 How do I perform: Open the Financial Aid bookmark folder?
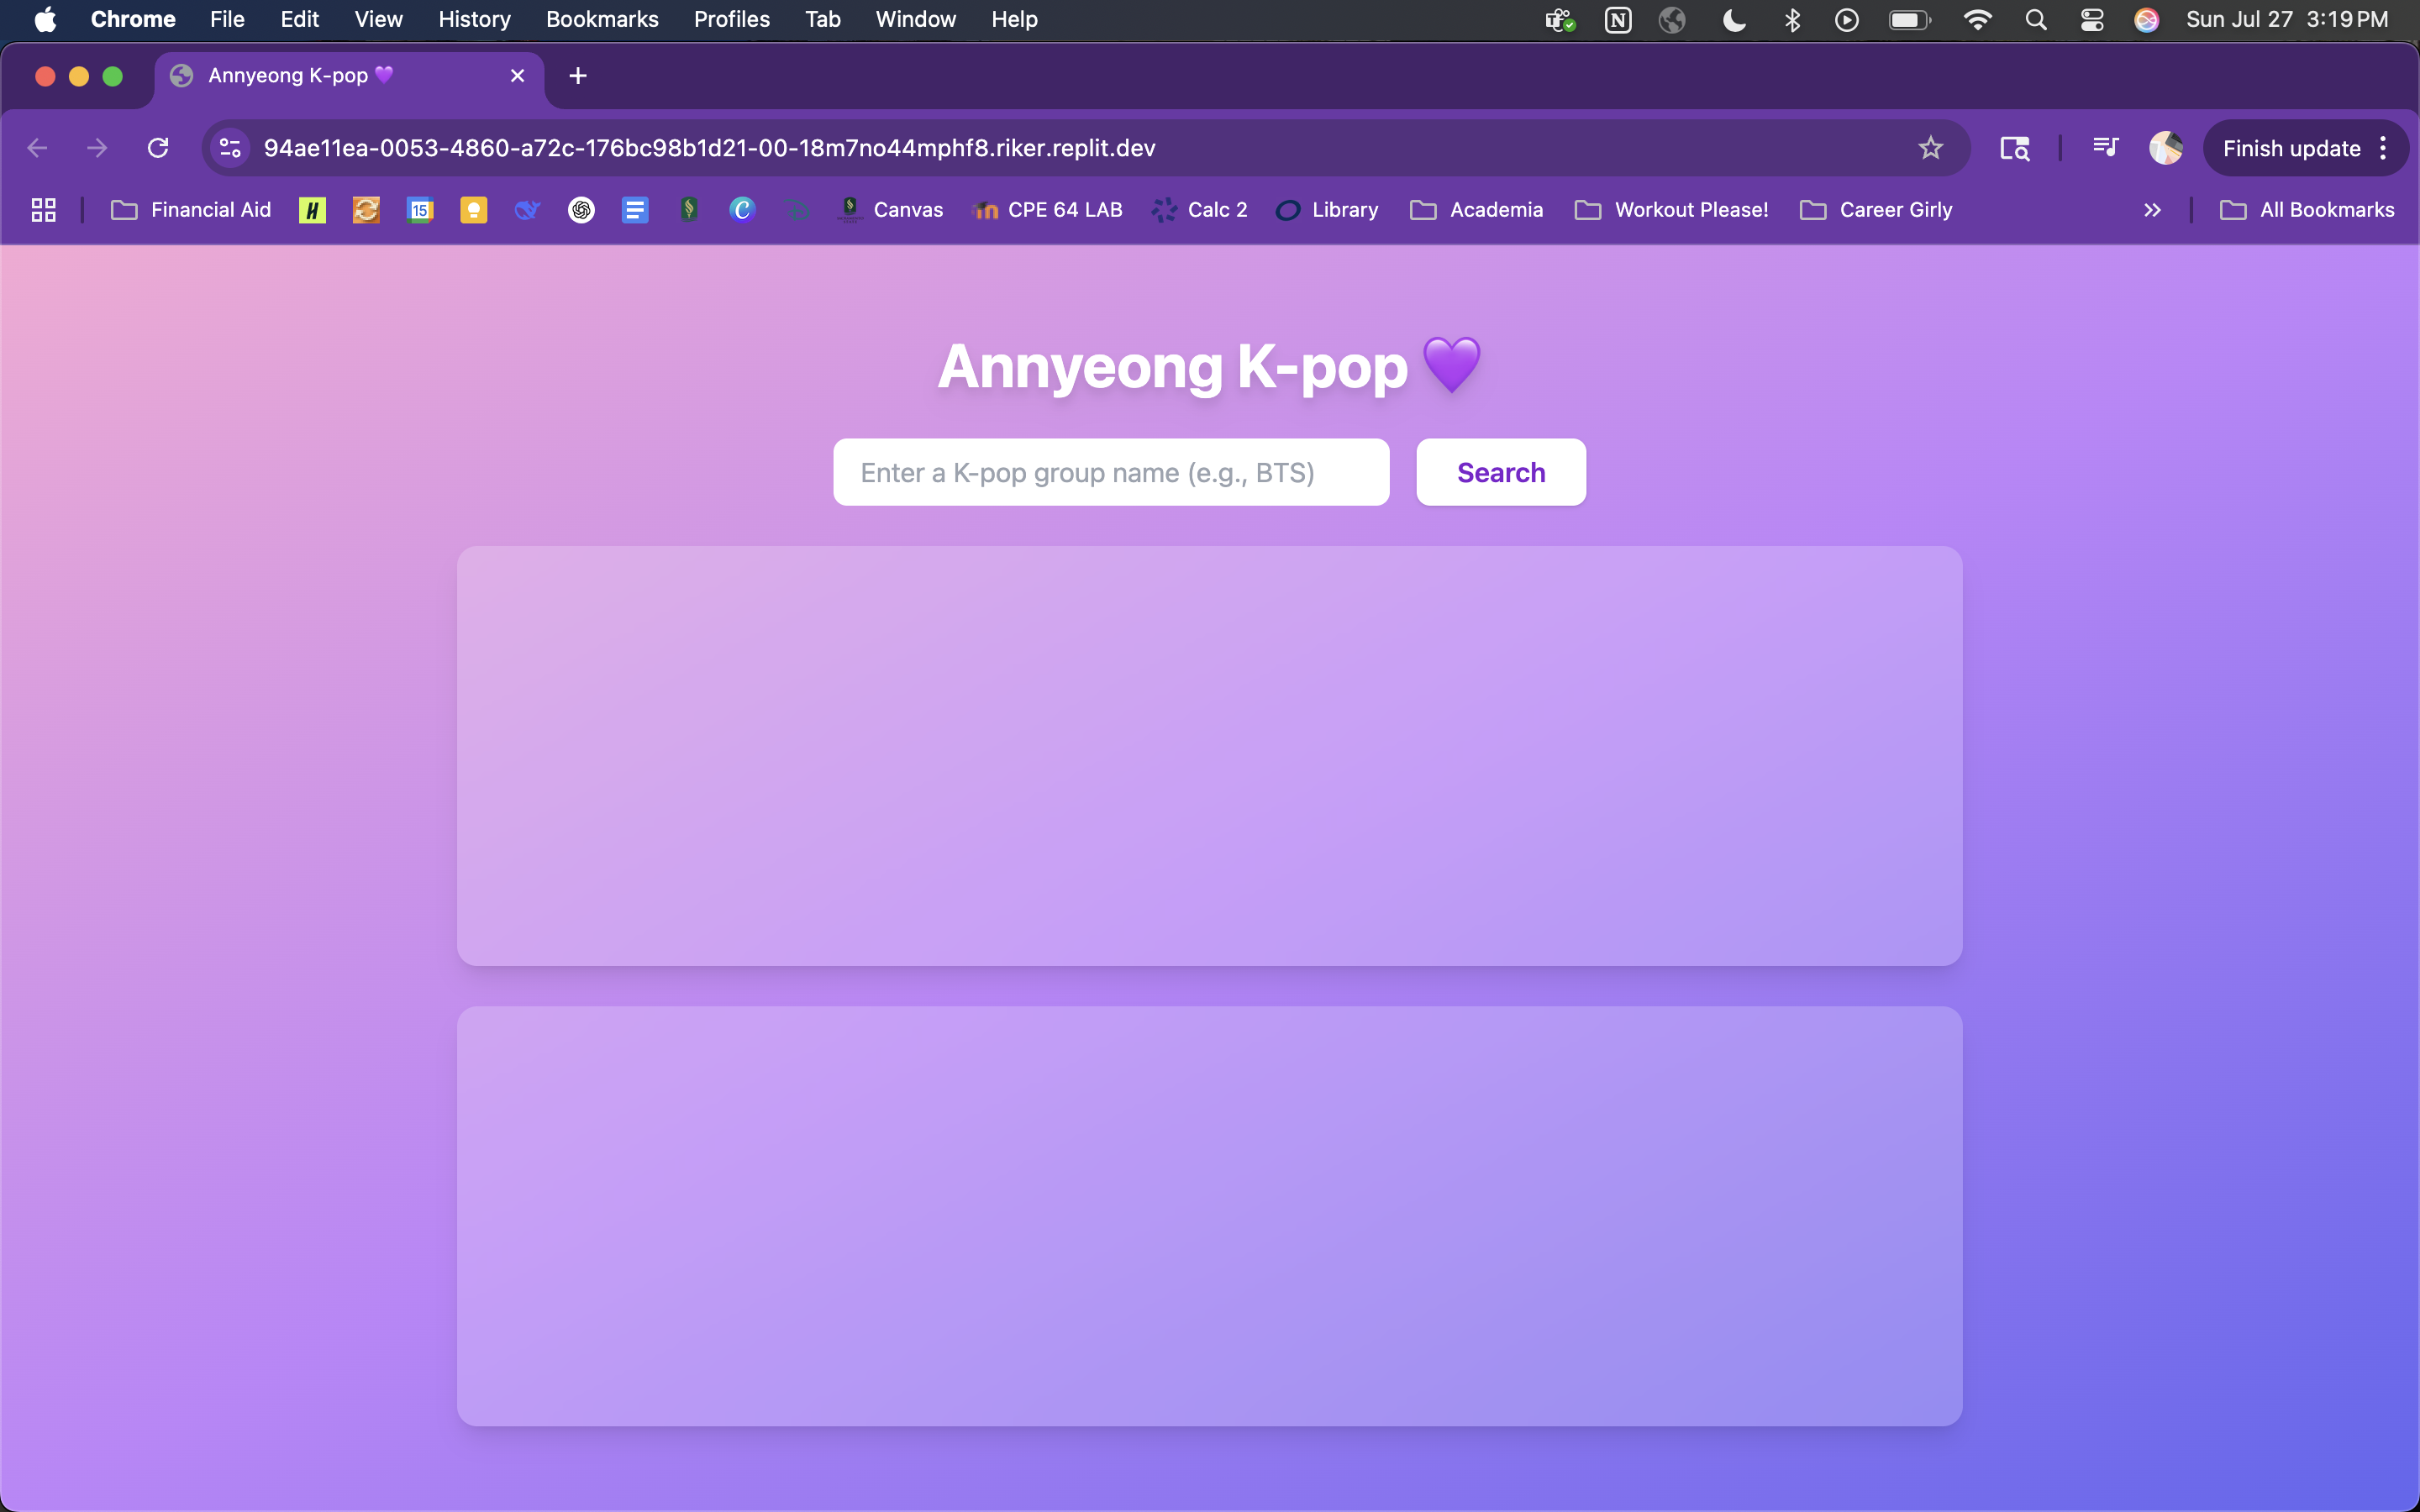(x=191, y=210)
